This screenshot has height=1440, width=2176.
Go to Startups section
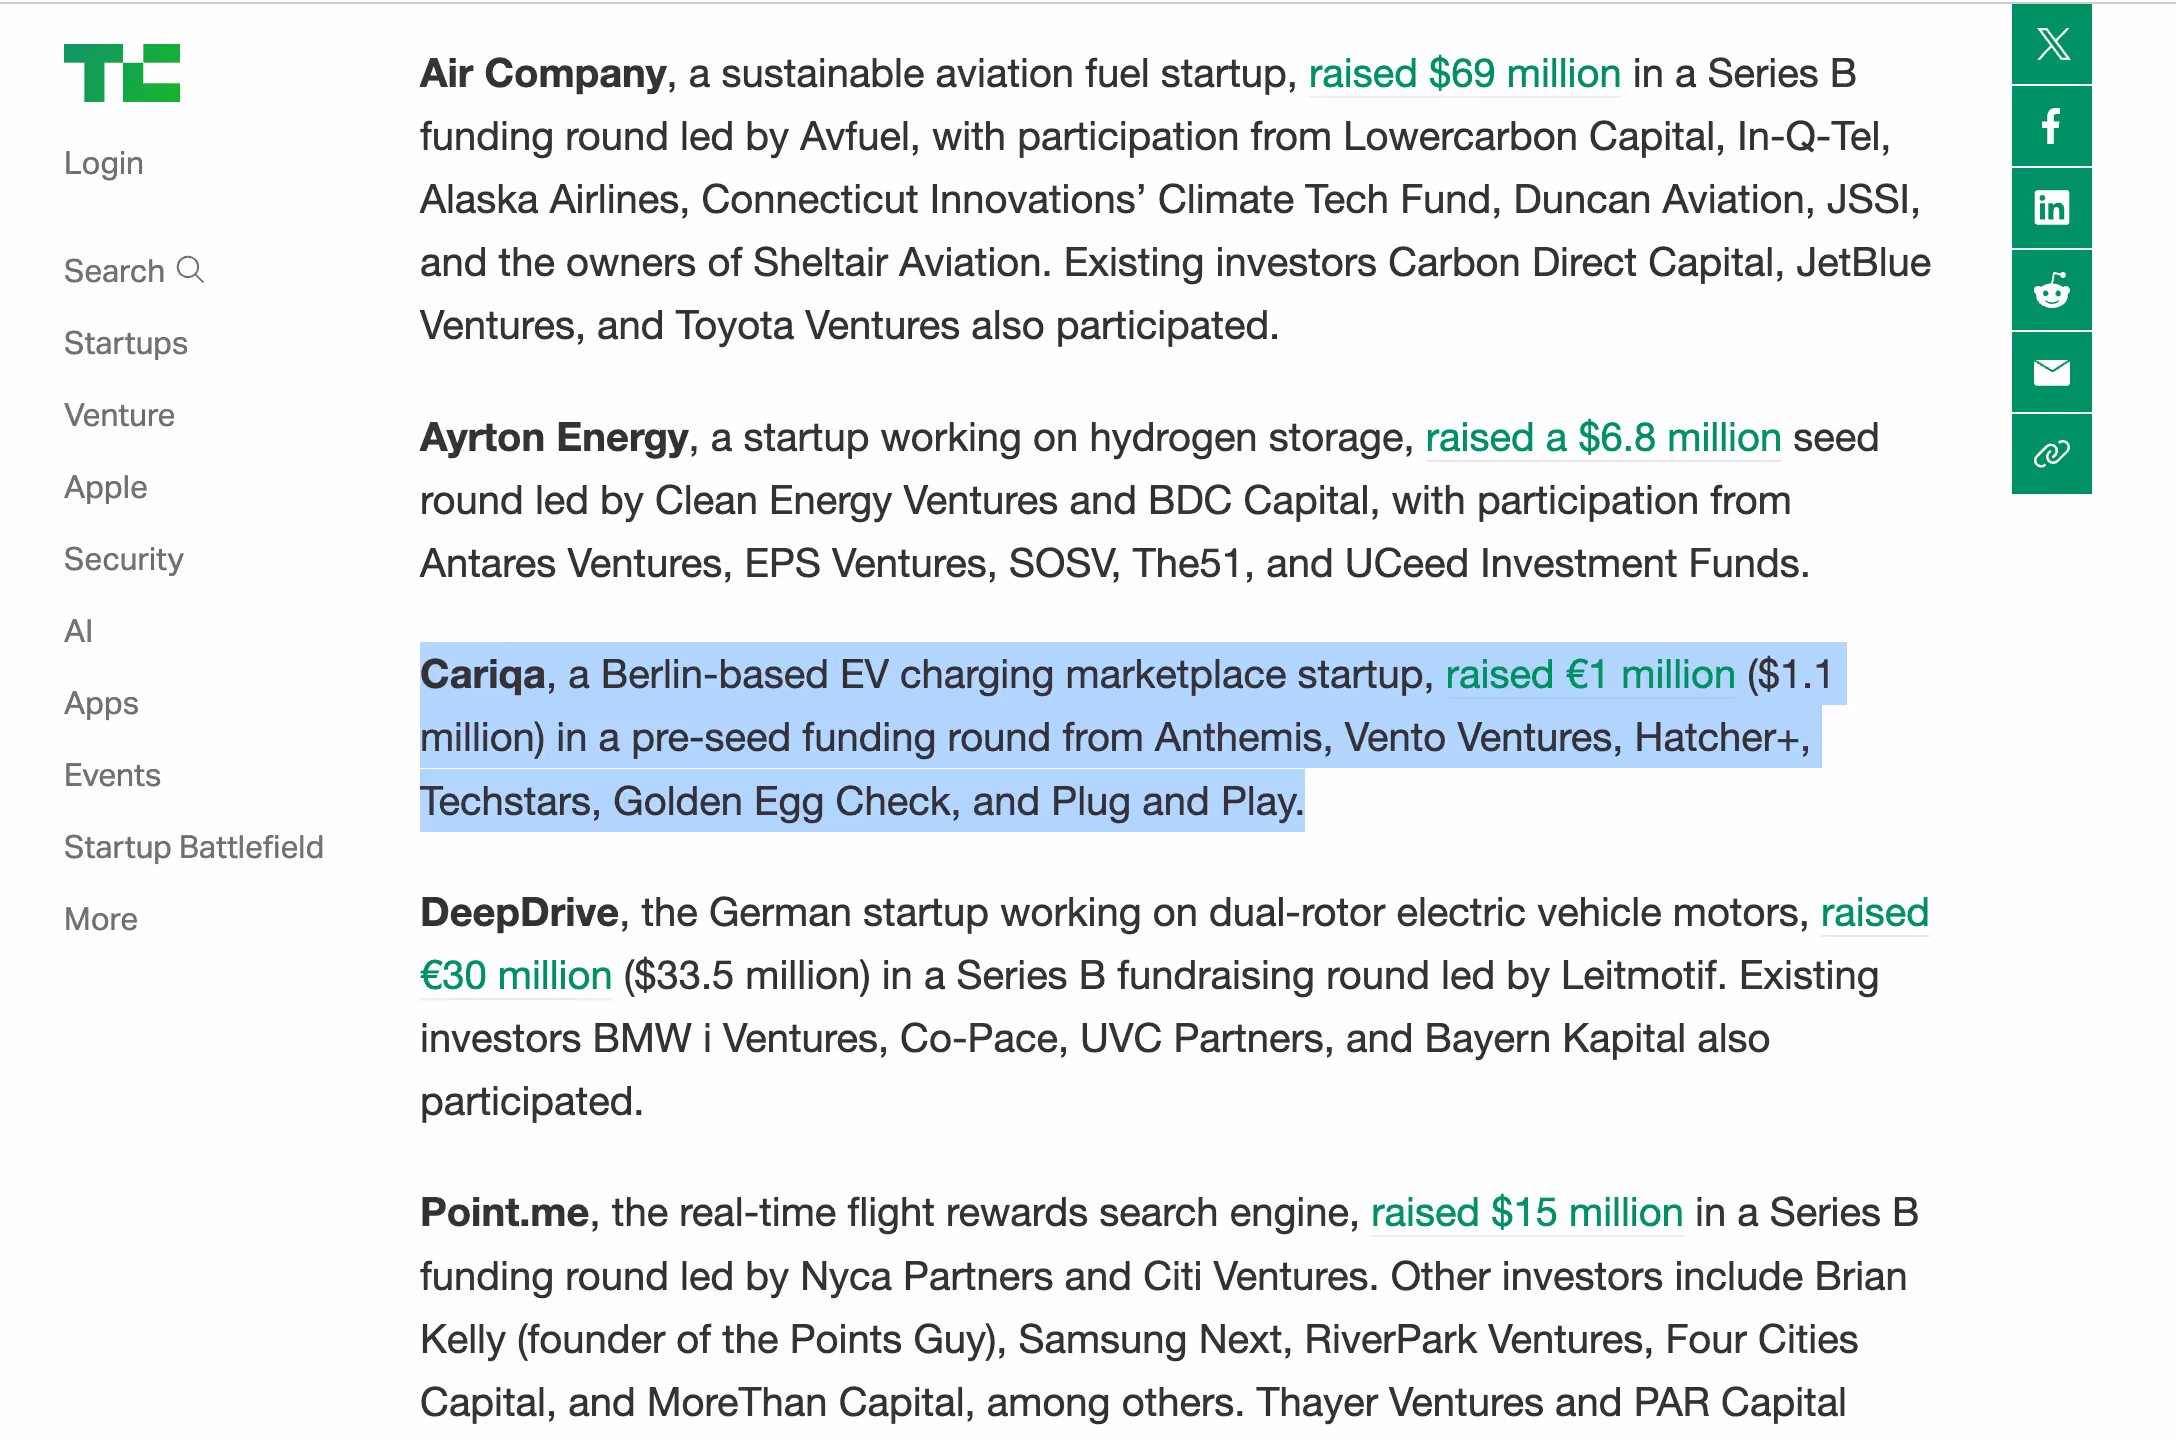pyautogui.click(x=126, y=343)
